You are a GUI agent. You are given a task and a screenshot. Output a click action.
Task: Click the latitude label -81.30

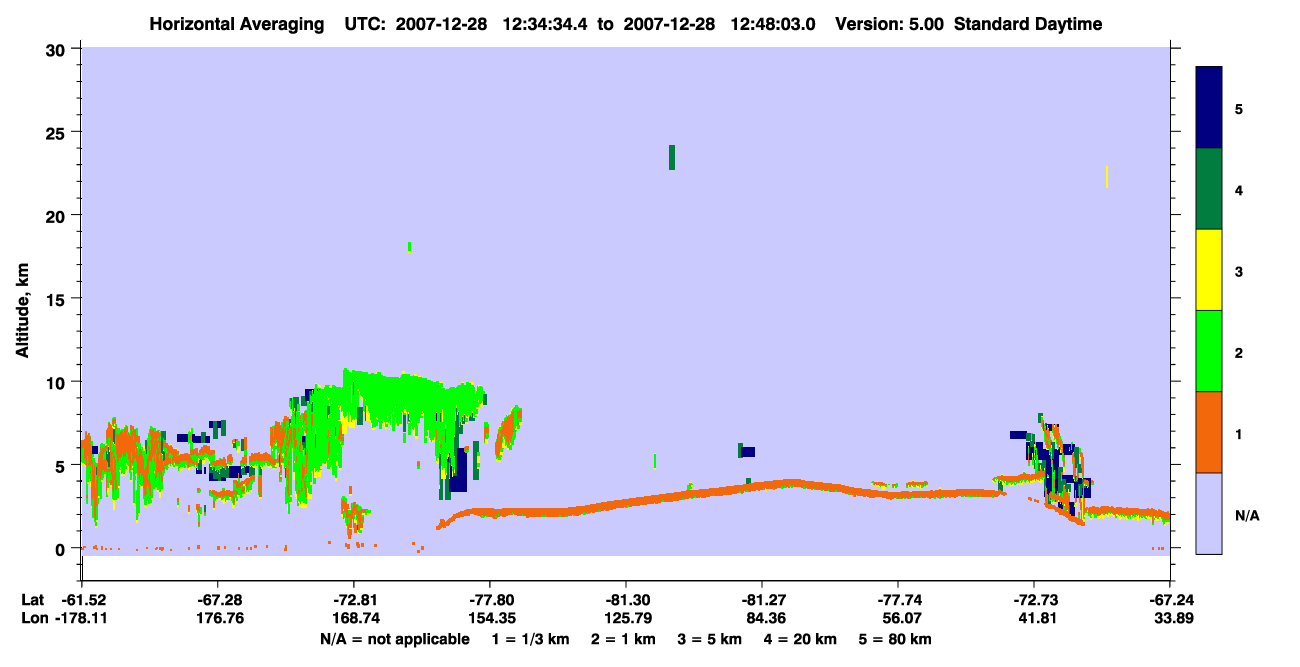[625, 599]
